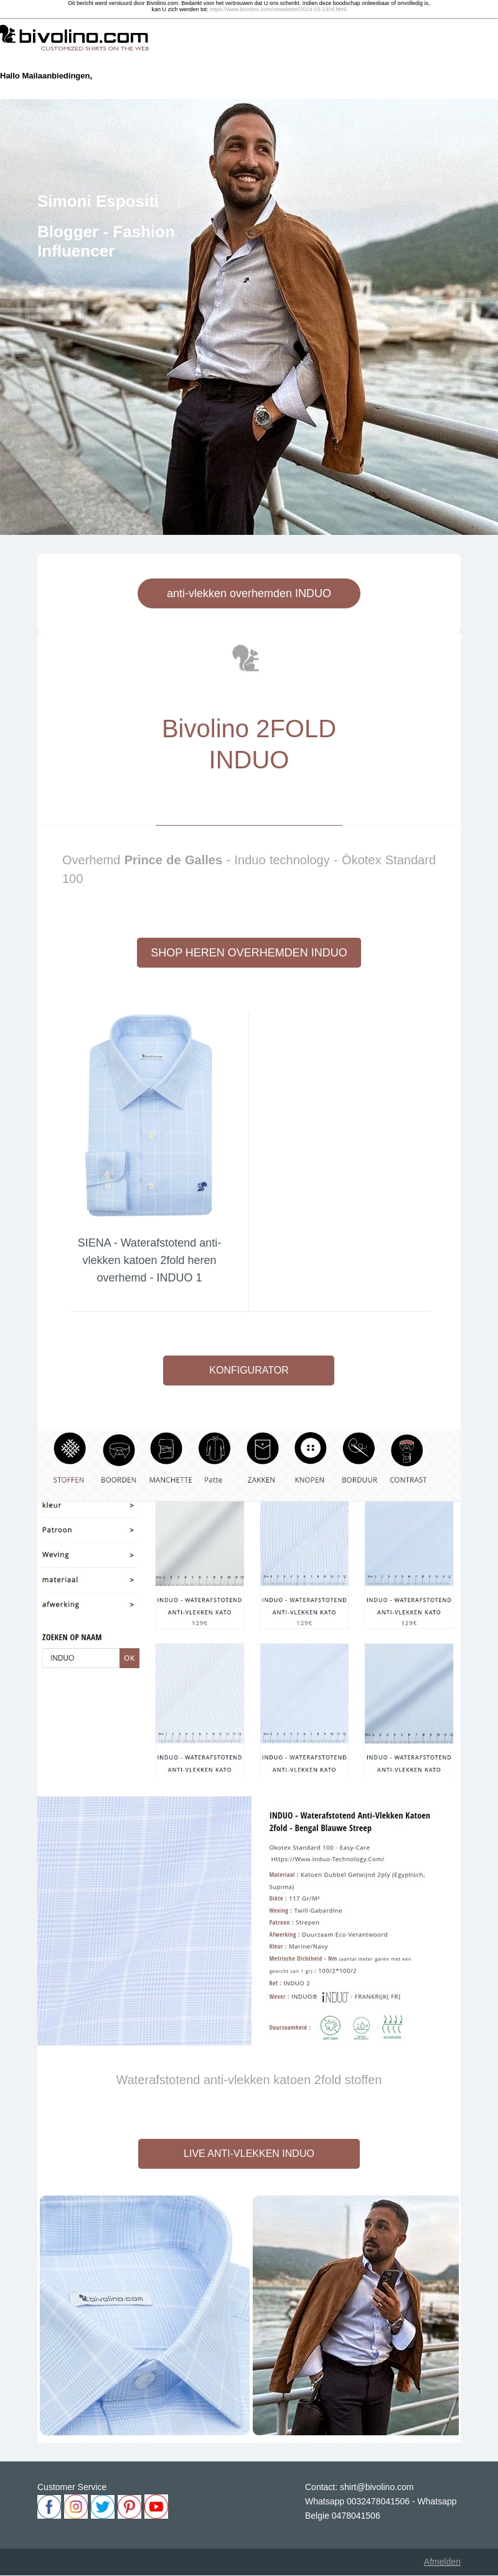Select the KNOPEN buttons icon
Screen dimensions: 498x2576
310,1448
